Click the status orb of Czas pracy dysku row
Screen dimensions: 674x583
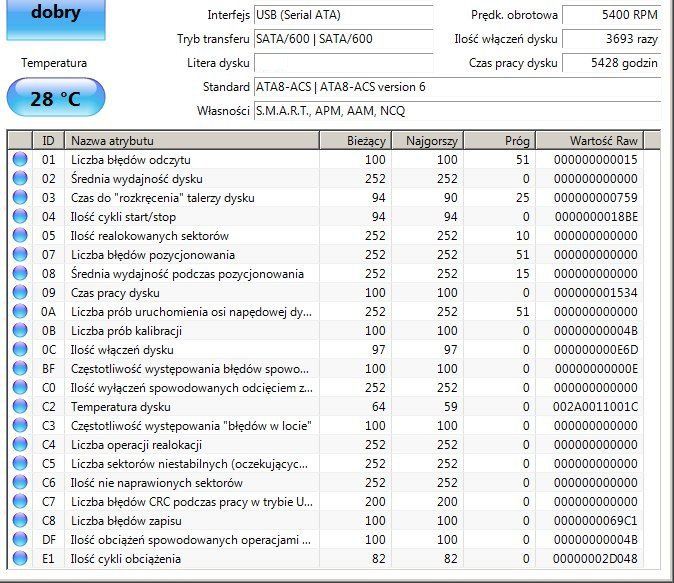[x=20, y=292]
